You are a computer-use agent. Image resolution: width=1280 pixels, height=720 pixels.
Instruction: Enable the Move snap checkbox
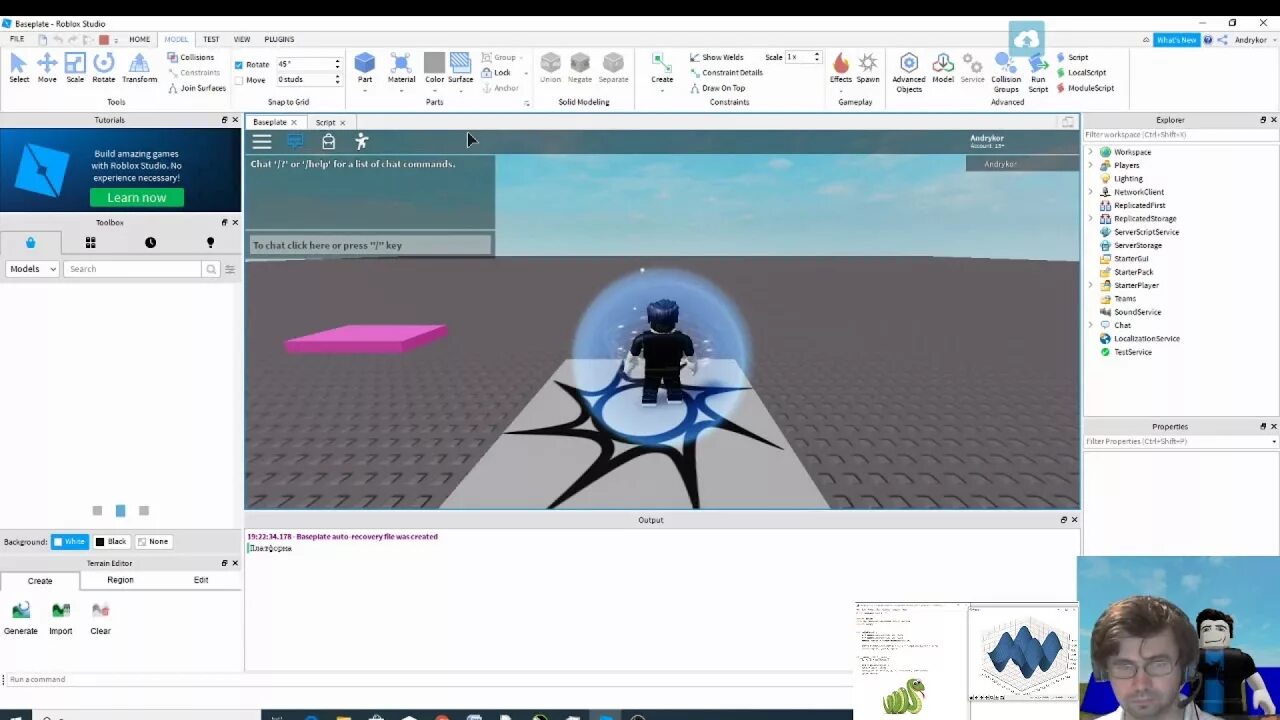239,80
